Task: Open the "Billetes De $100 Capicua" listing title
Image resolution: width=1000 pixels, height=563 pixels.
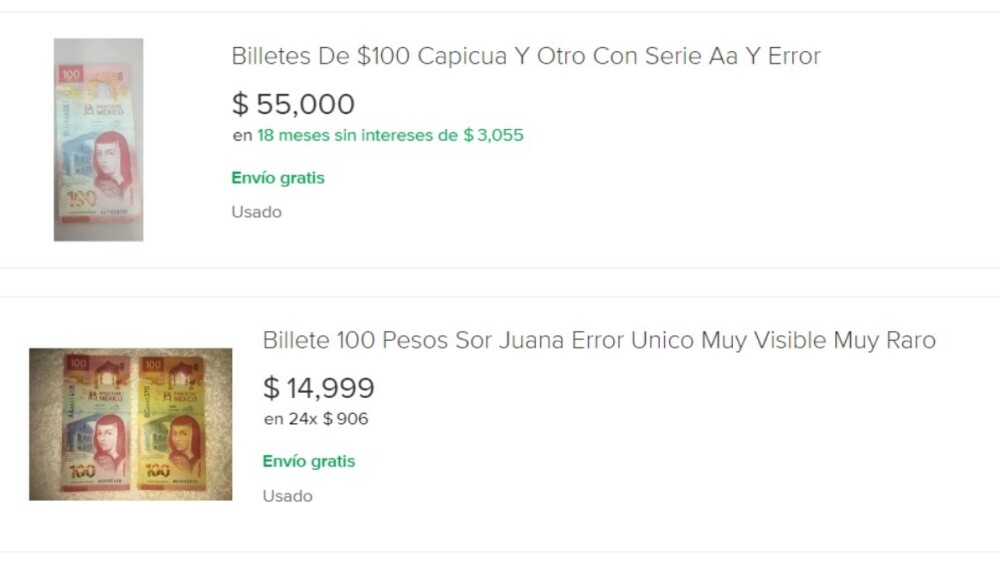Action: point(525,56)
